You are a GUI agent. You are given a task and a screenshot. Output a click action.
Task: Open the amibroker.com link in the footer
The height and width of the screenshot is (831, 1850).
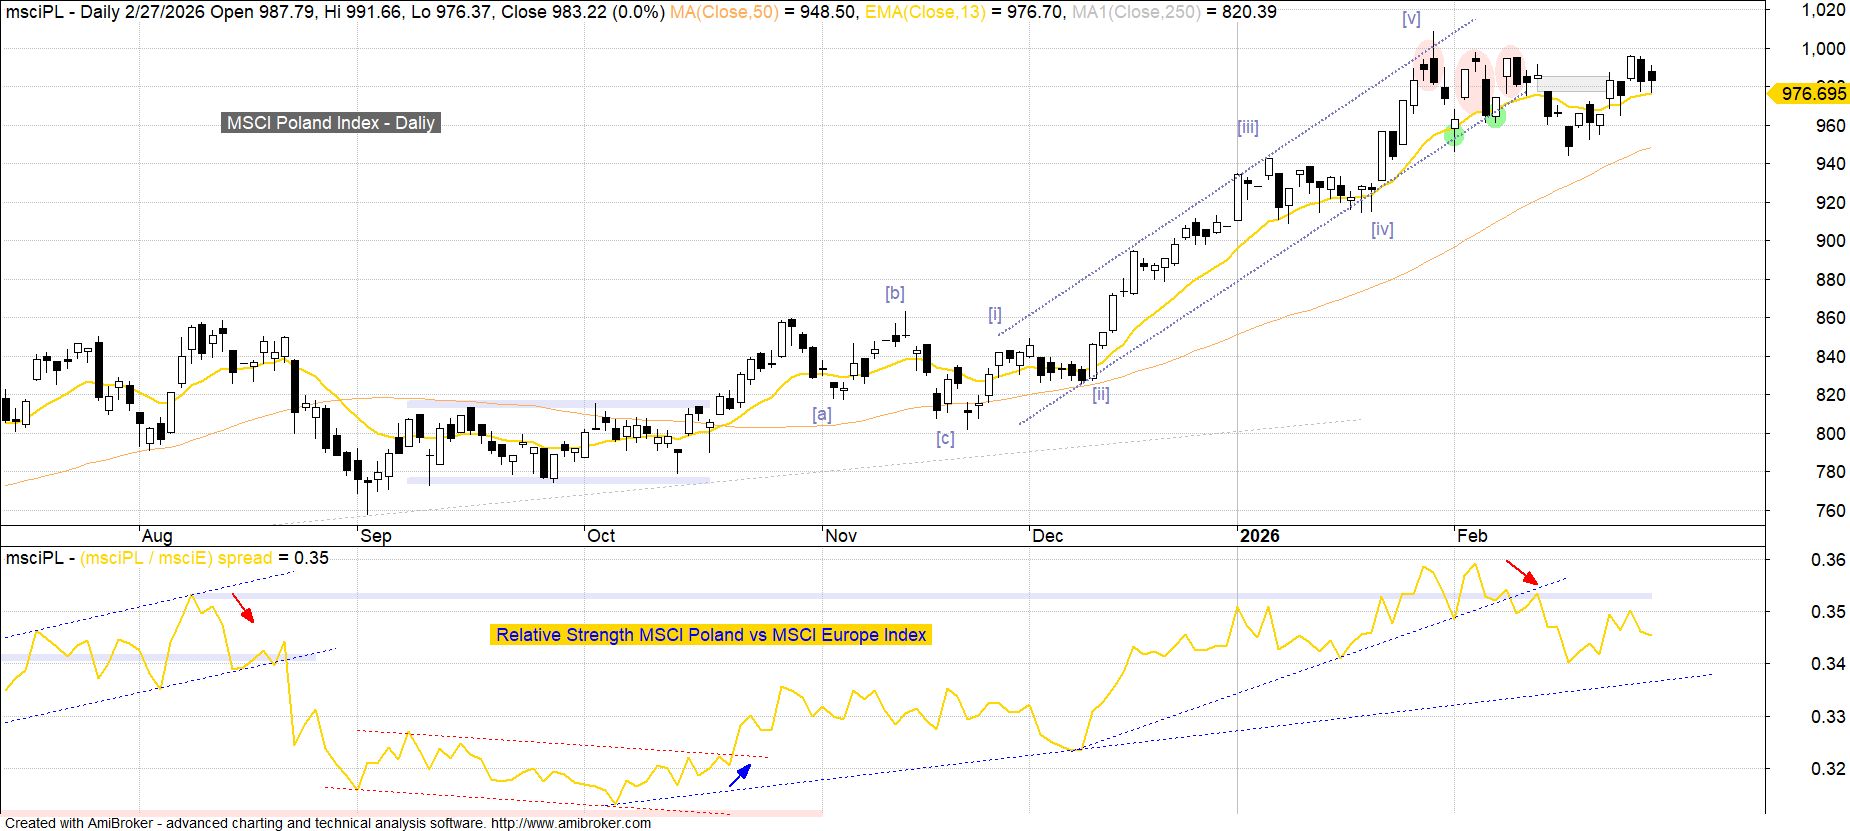tap(571, 823)
